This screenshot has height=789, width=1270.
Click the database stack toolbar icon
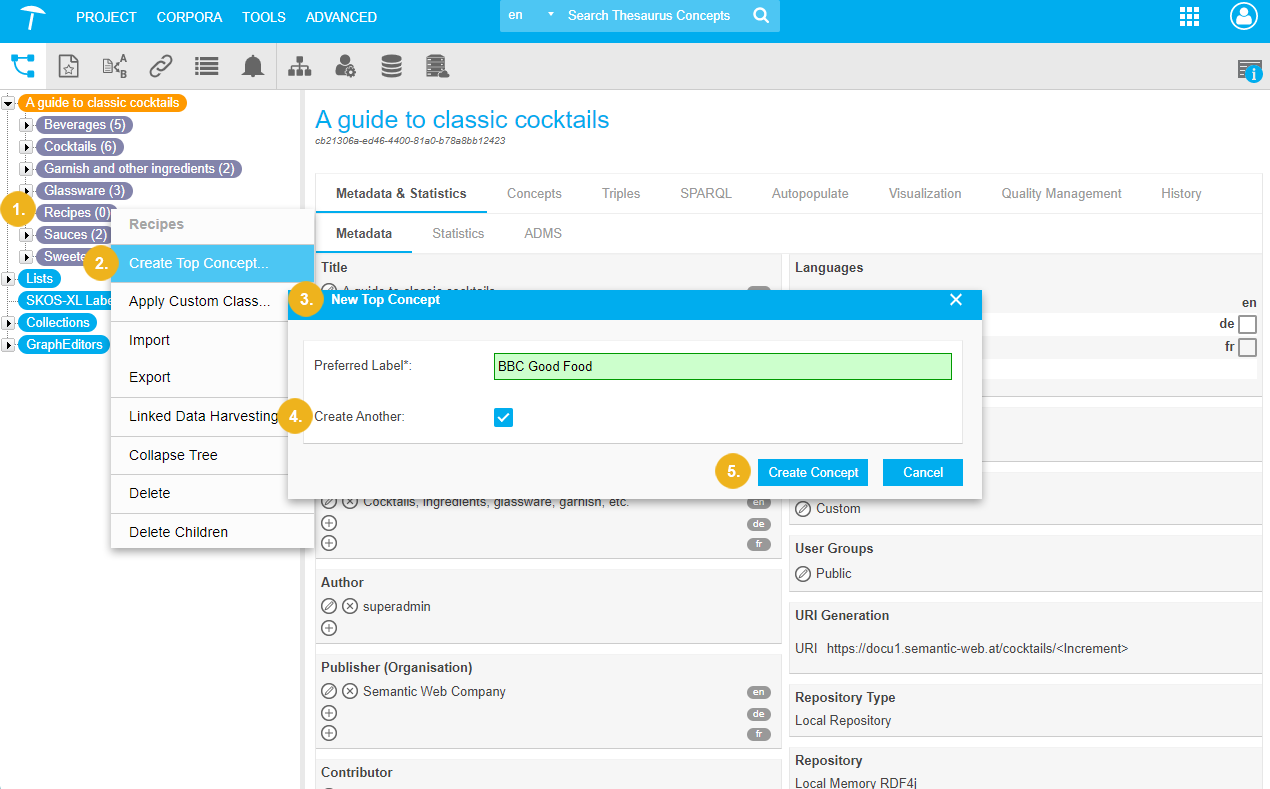click(x=391, y=66)
